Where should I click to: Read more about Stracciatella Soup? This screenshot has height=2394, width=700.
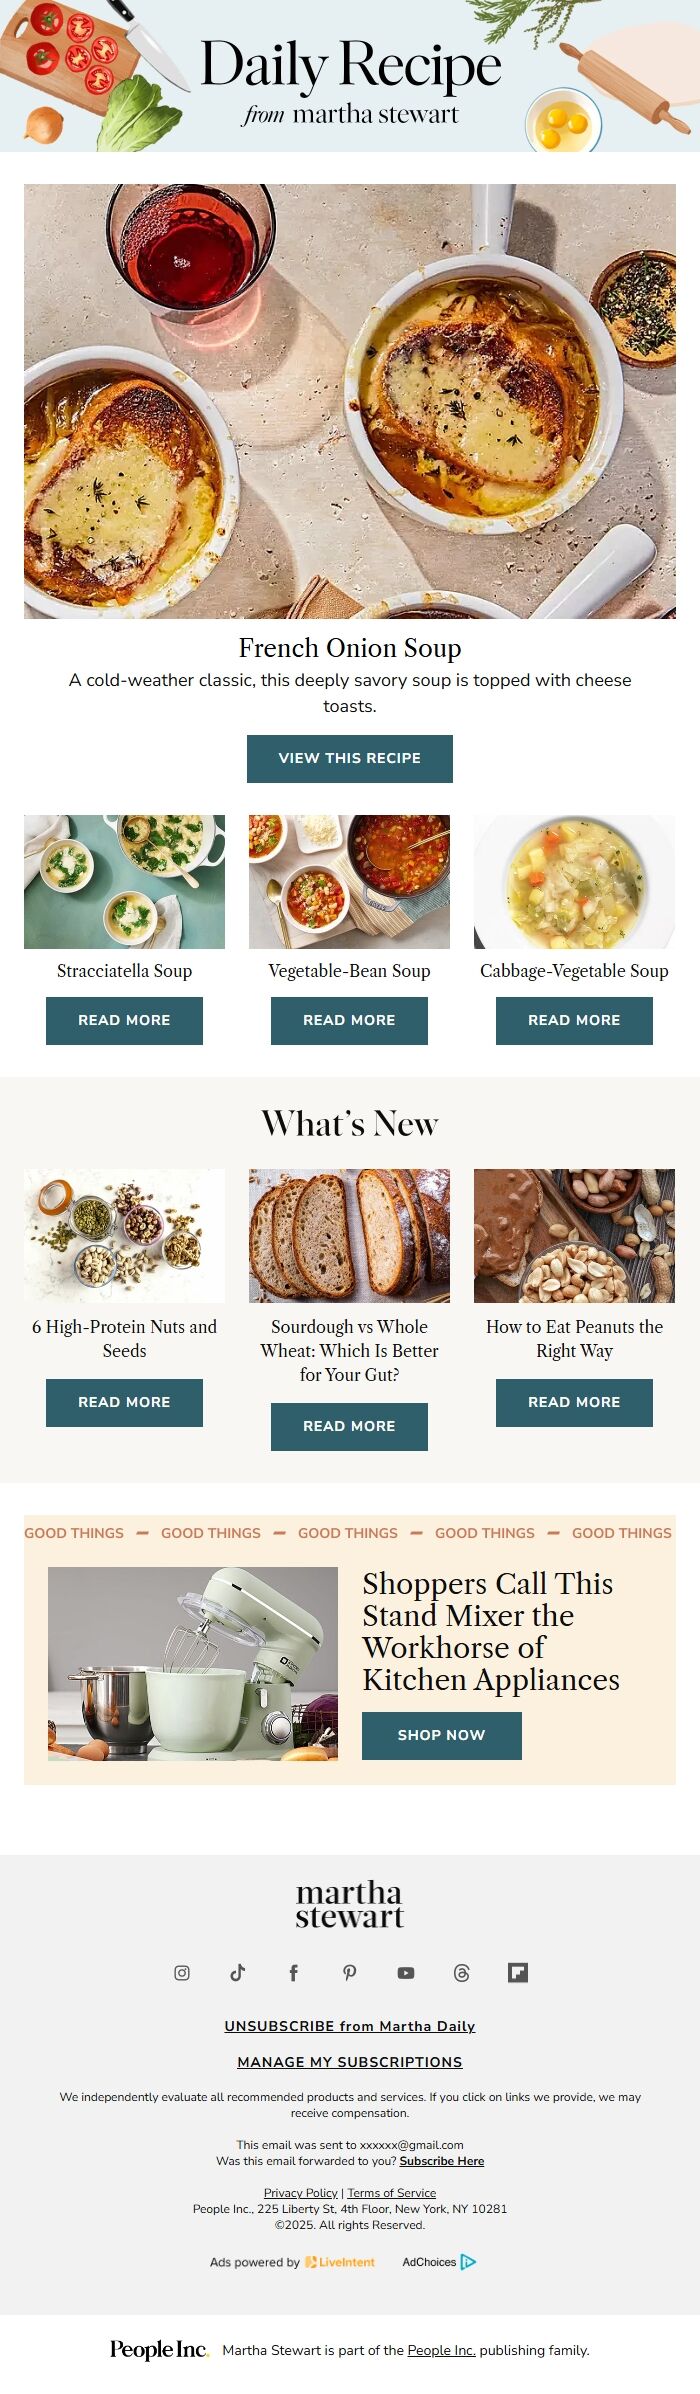click(x=124, y=1020)
